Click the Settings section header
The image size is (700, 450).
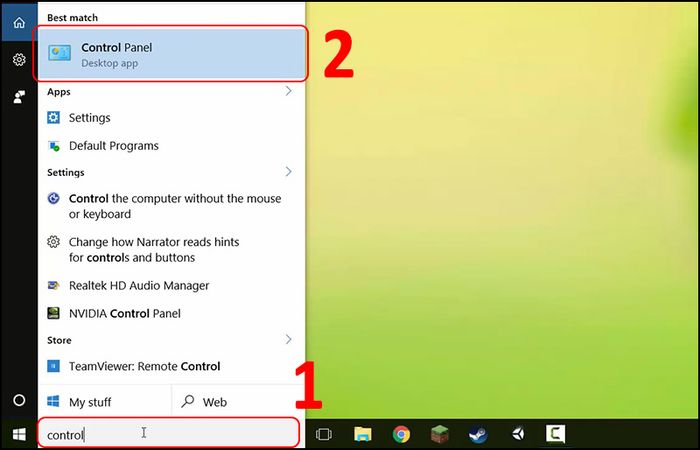66,172
